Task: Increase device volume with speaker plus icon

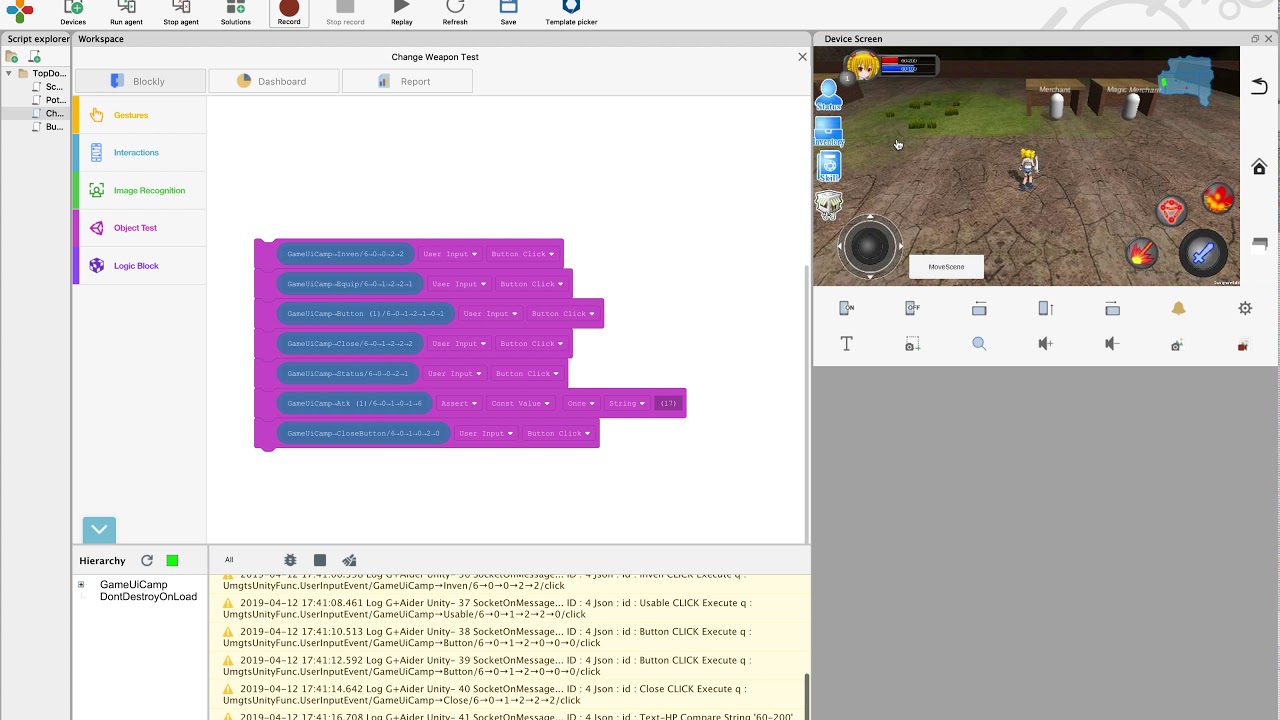Action: (1045, 344)
